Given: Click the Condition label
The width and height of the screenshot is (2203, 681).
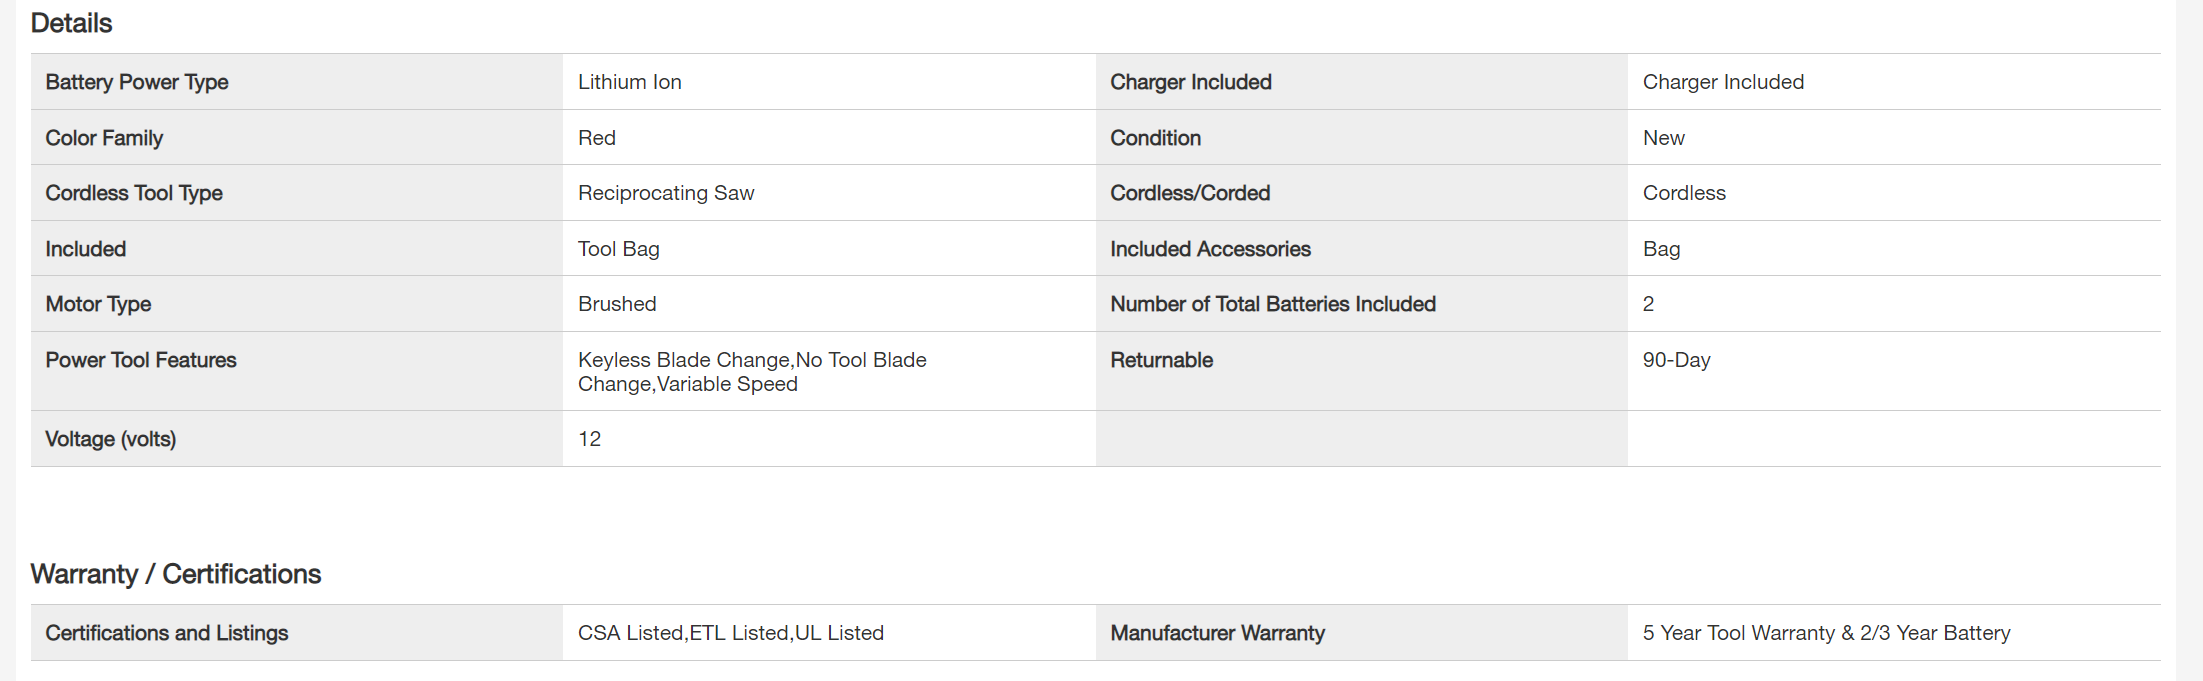Looking at the screenshot, I should pos(1155,138).
